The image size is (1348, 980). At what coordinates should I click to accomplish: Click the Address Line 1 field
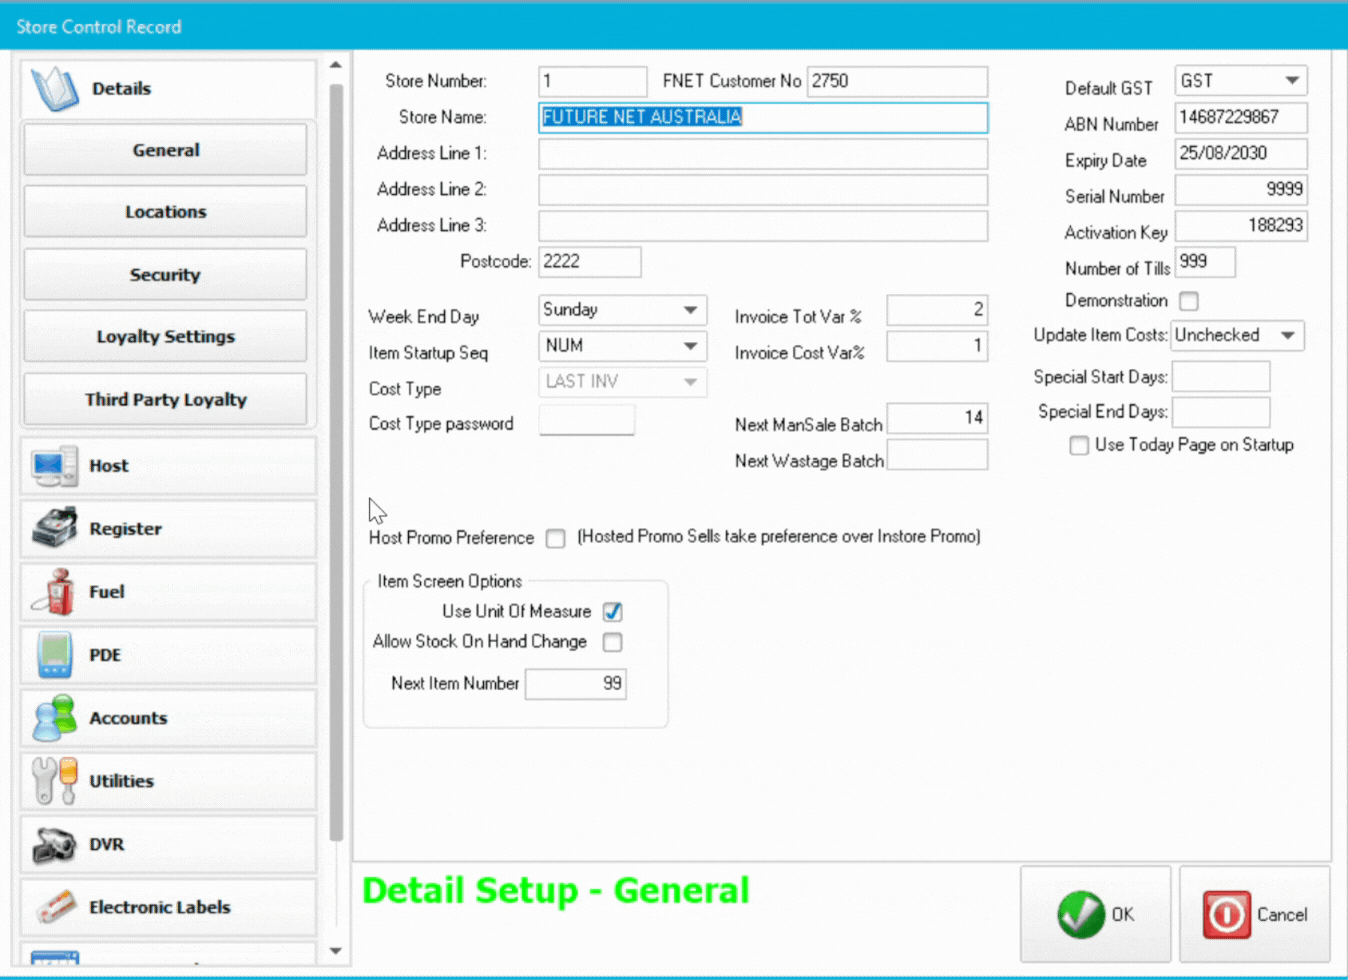pyautogui.click(x=762, y=154)
